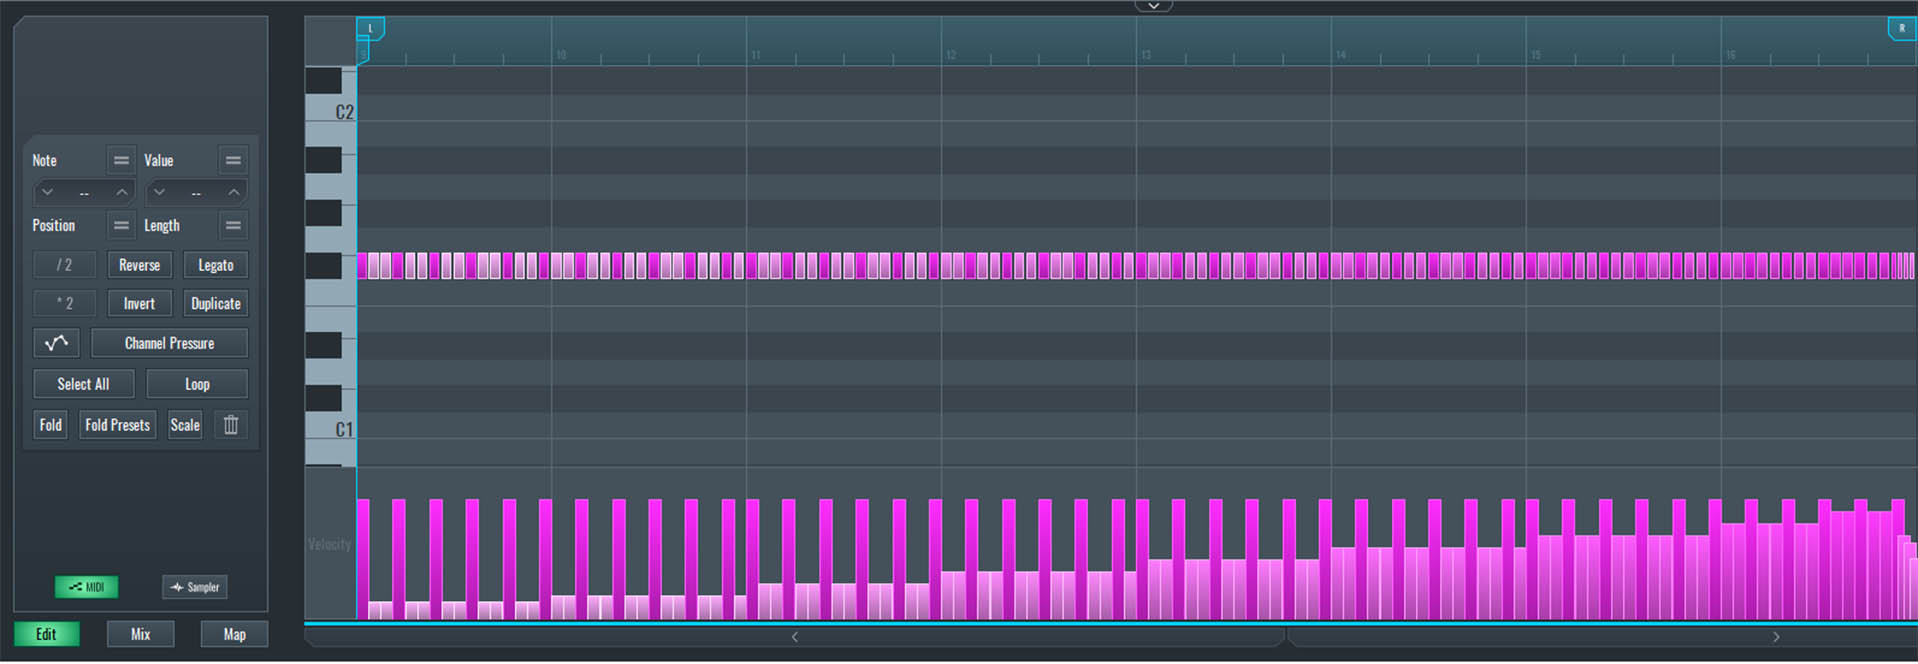Screen dimensions: 1918x664
Task: Click the Select All button
Action: (x=83, y=384)
